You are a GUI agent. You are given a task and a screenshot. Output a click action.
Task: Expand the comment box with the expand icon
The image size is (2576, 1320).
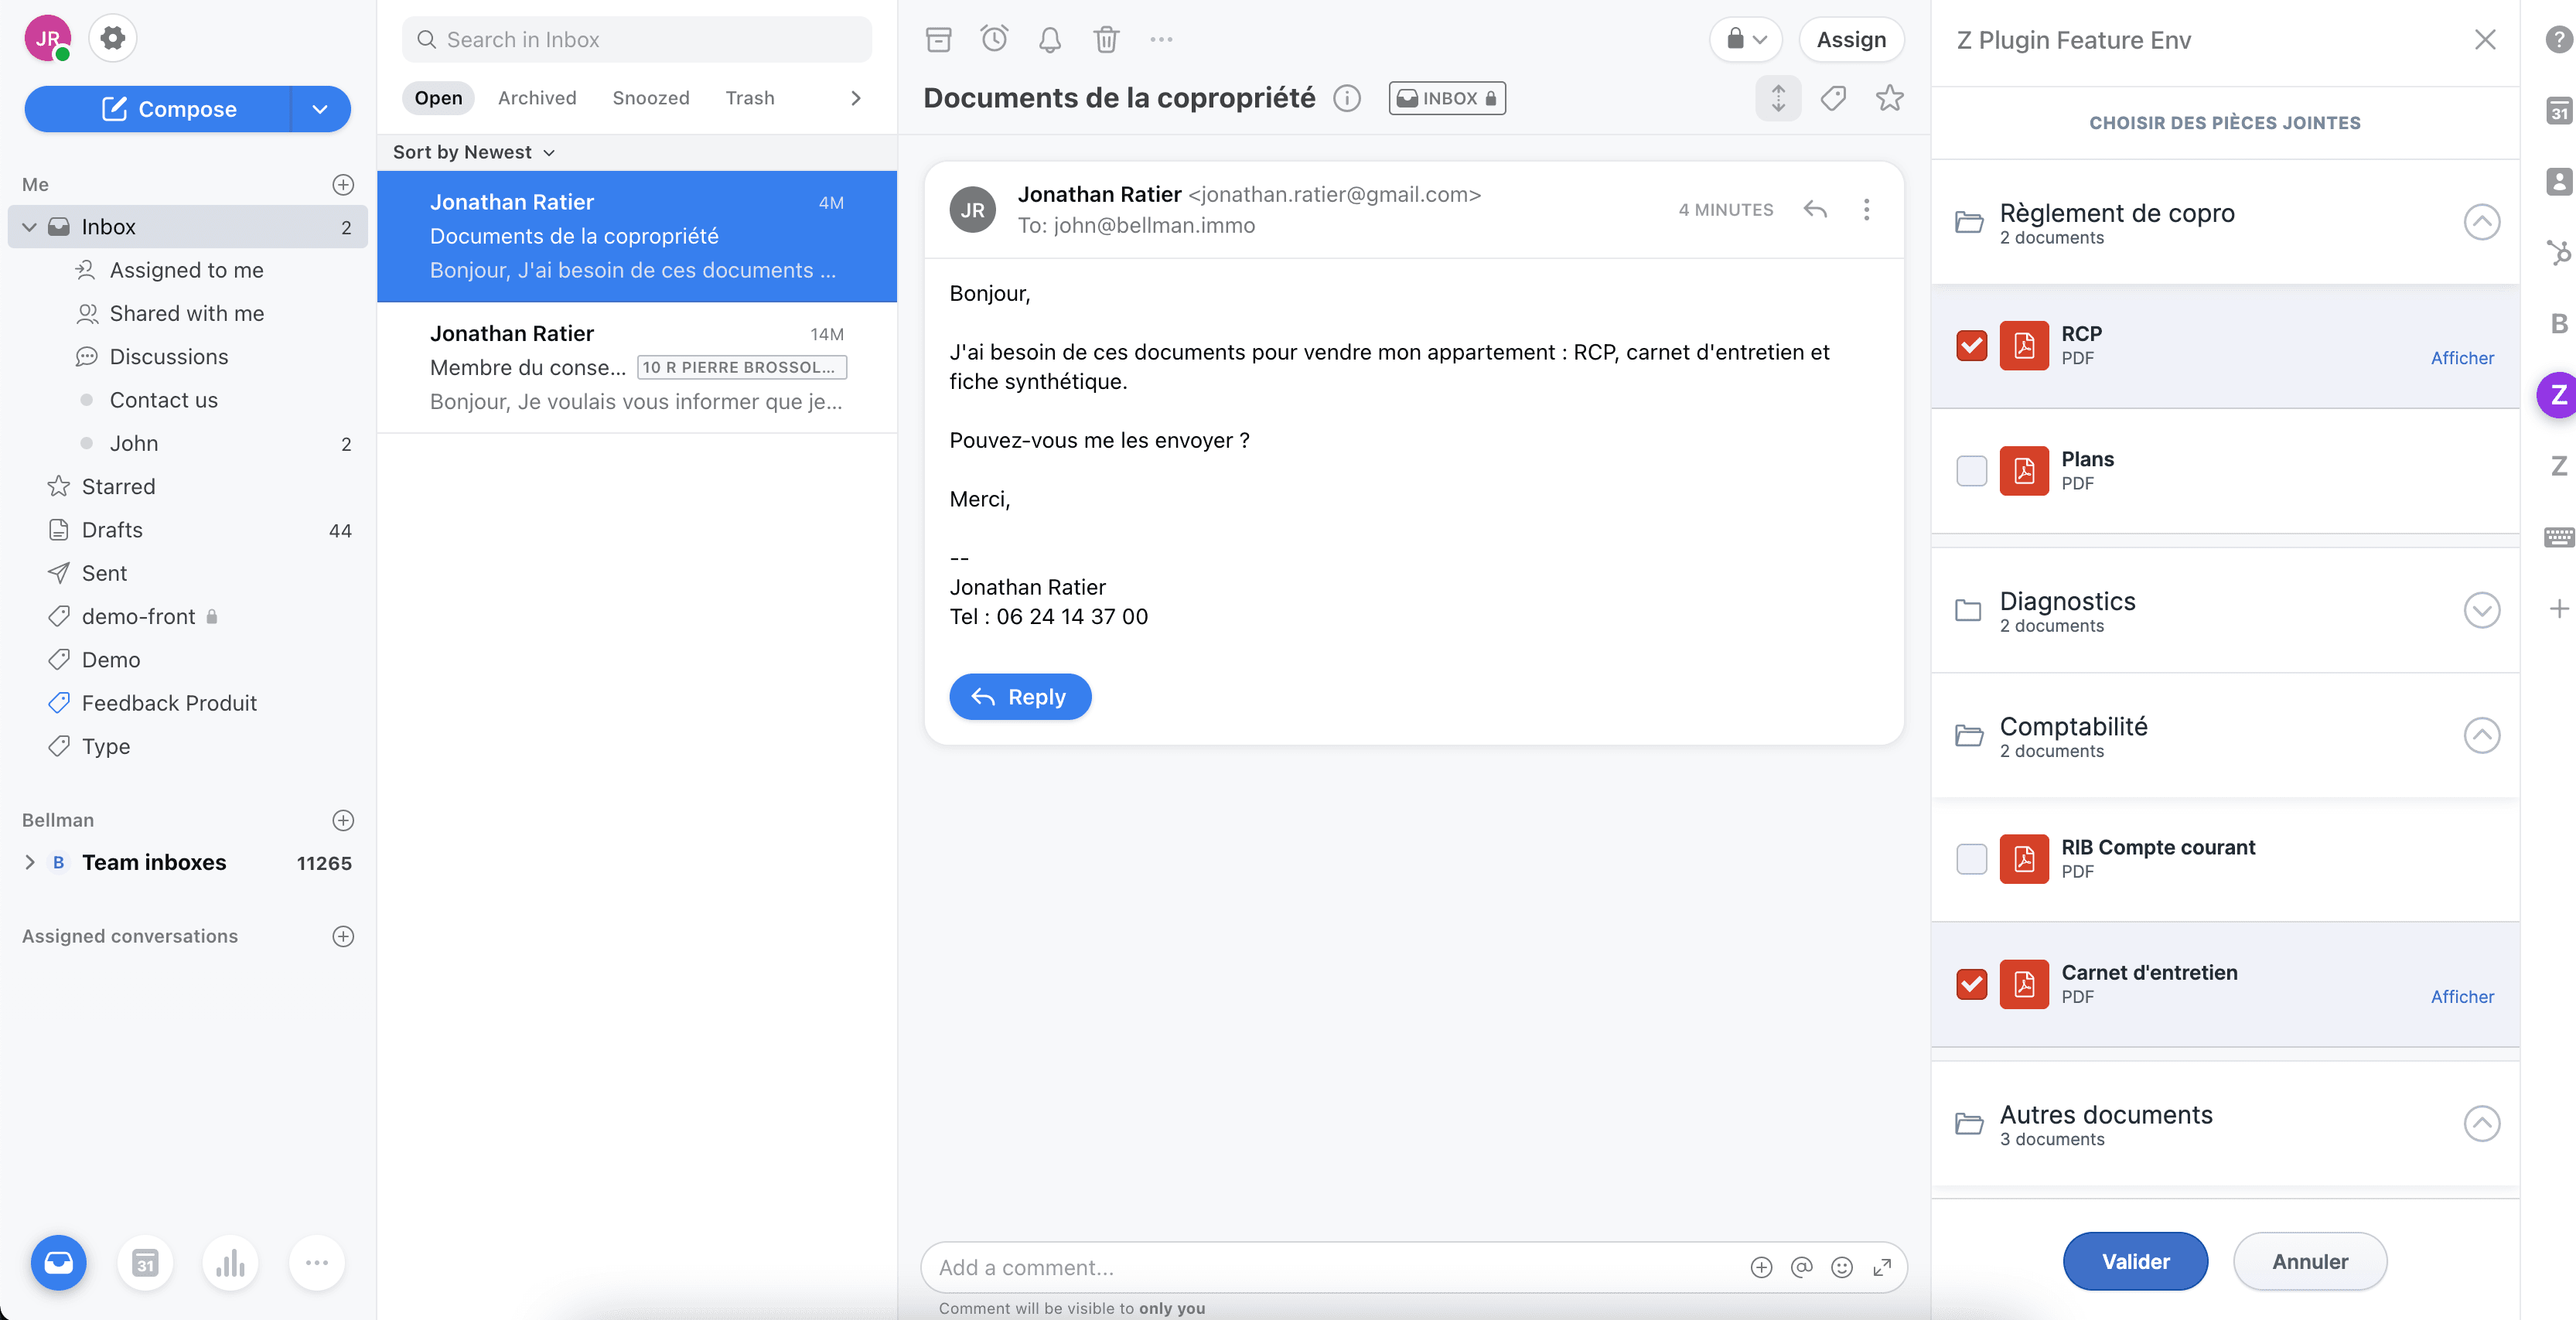(x=1882, y=1267)
